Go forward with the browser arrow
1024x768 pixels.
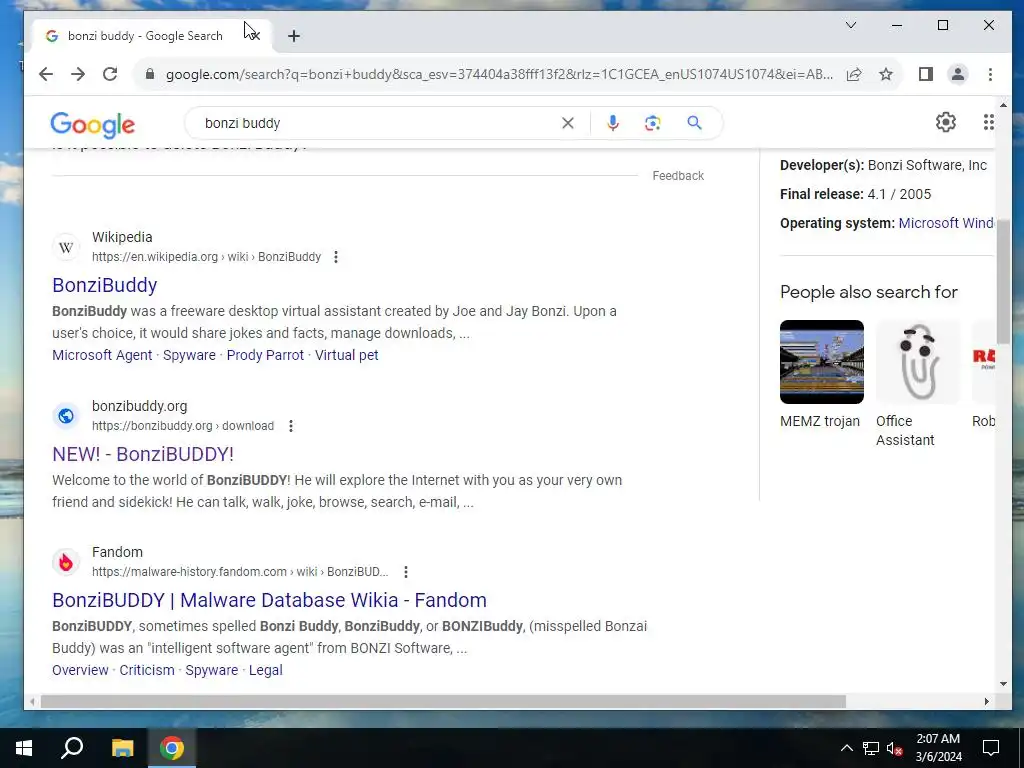[x=78, y=74]
